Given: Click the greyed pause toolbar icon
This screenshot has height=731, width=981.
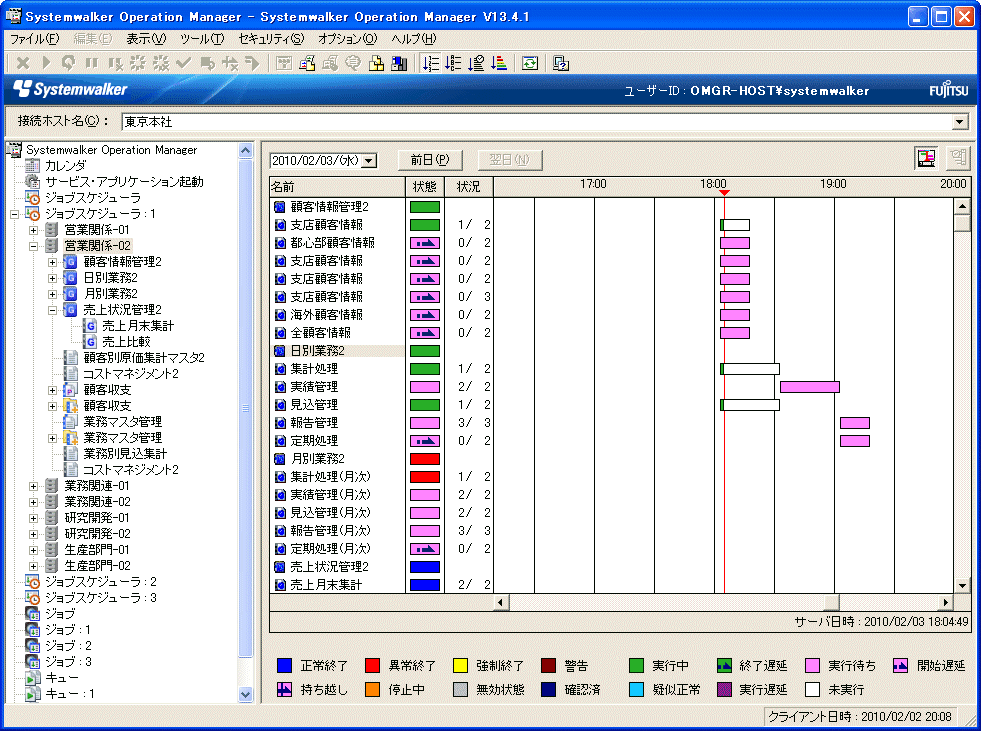Looking at the screenshot, I should tap(91, 63).
